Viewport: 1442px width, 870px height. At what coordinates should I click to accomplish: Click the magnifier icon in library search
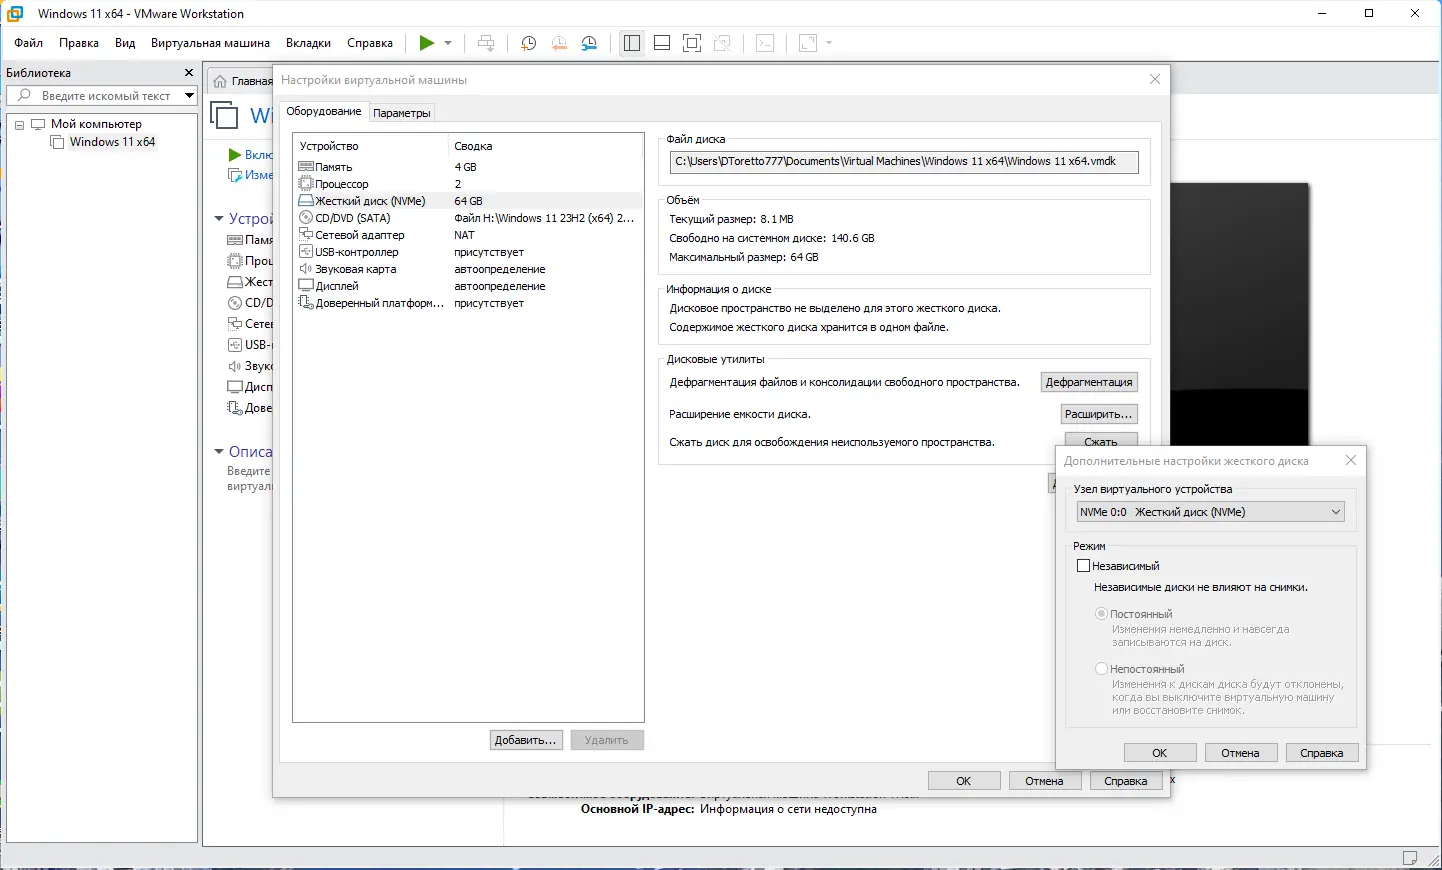click(x=22, y=96)
